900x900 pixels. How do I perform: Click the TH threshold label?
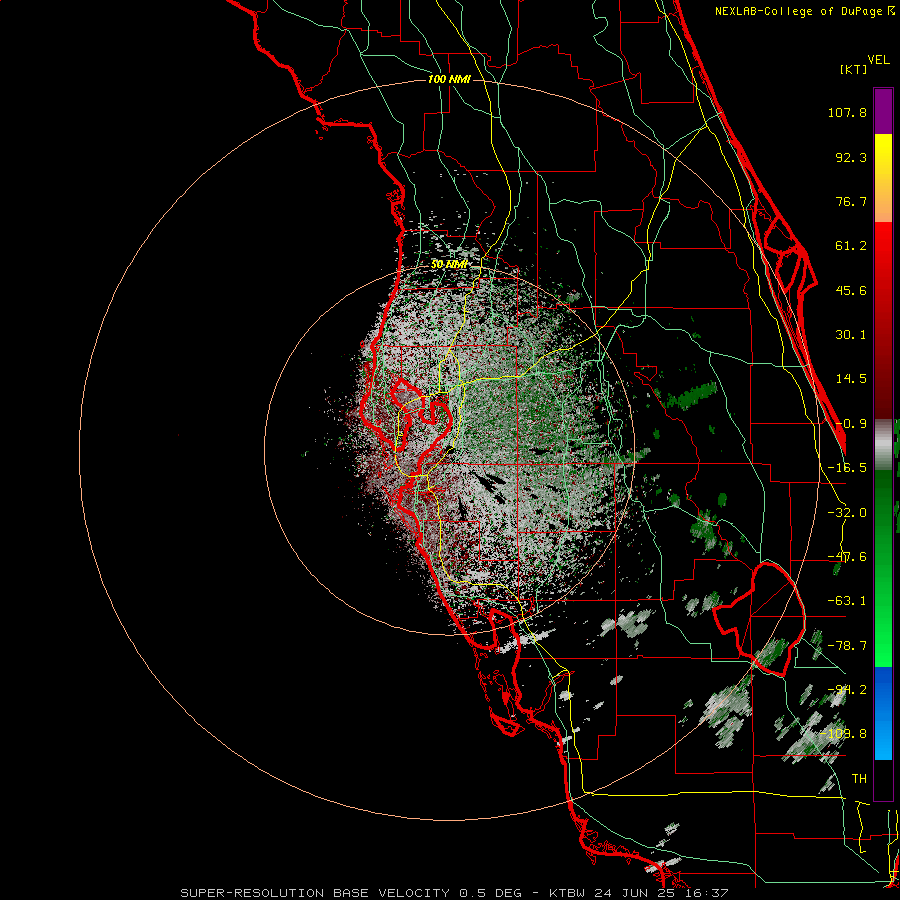pos(859,779)
